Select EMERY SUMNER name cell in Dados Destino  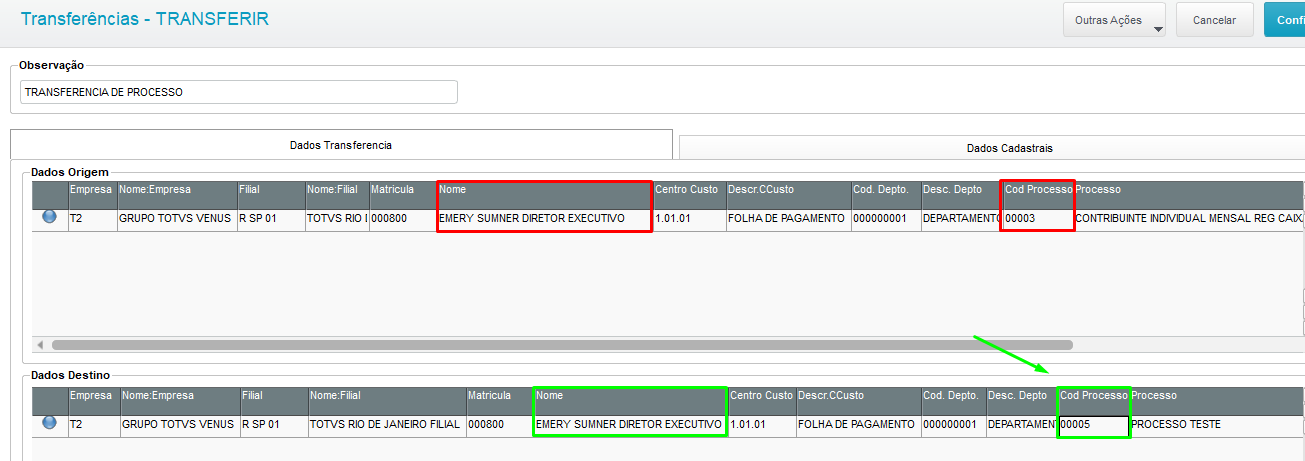[x=629, y=425]
